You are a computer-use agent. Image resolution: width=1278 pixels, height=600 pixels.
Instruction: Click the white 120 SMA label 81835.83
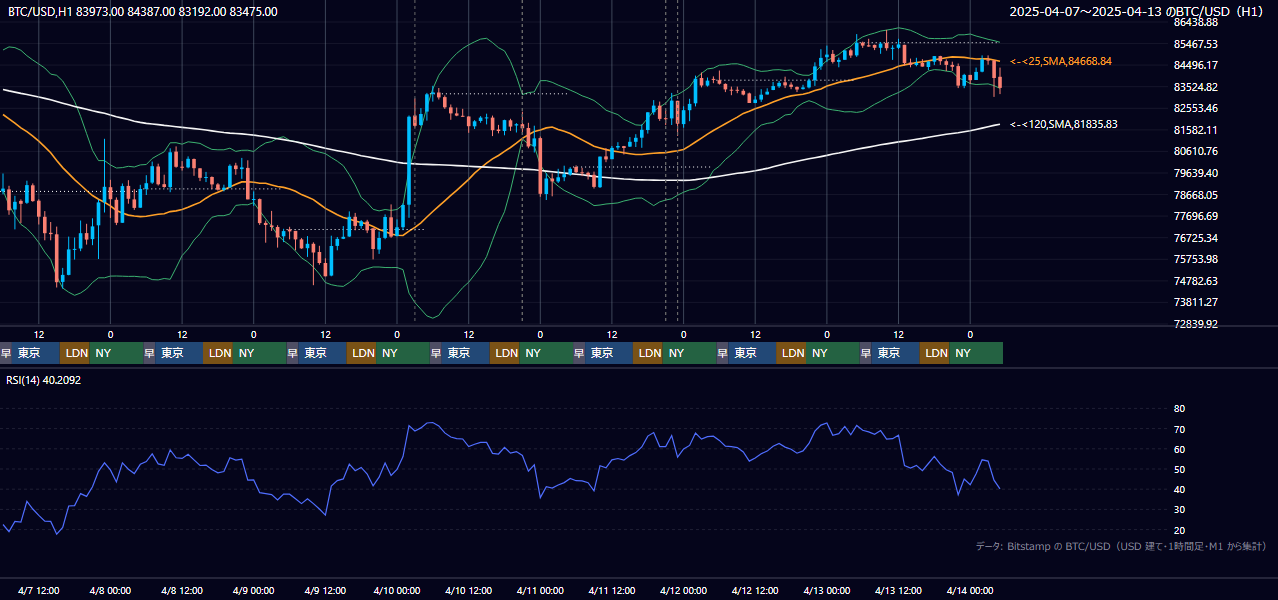click(1064, 124)
